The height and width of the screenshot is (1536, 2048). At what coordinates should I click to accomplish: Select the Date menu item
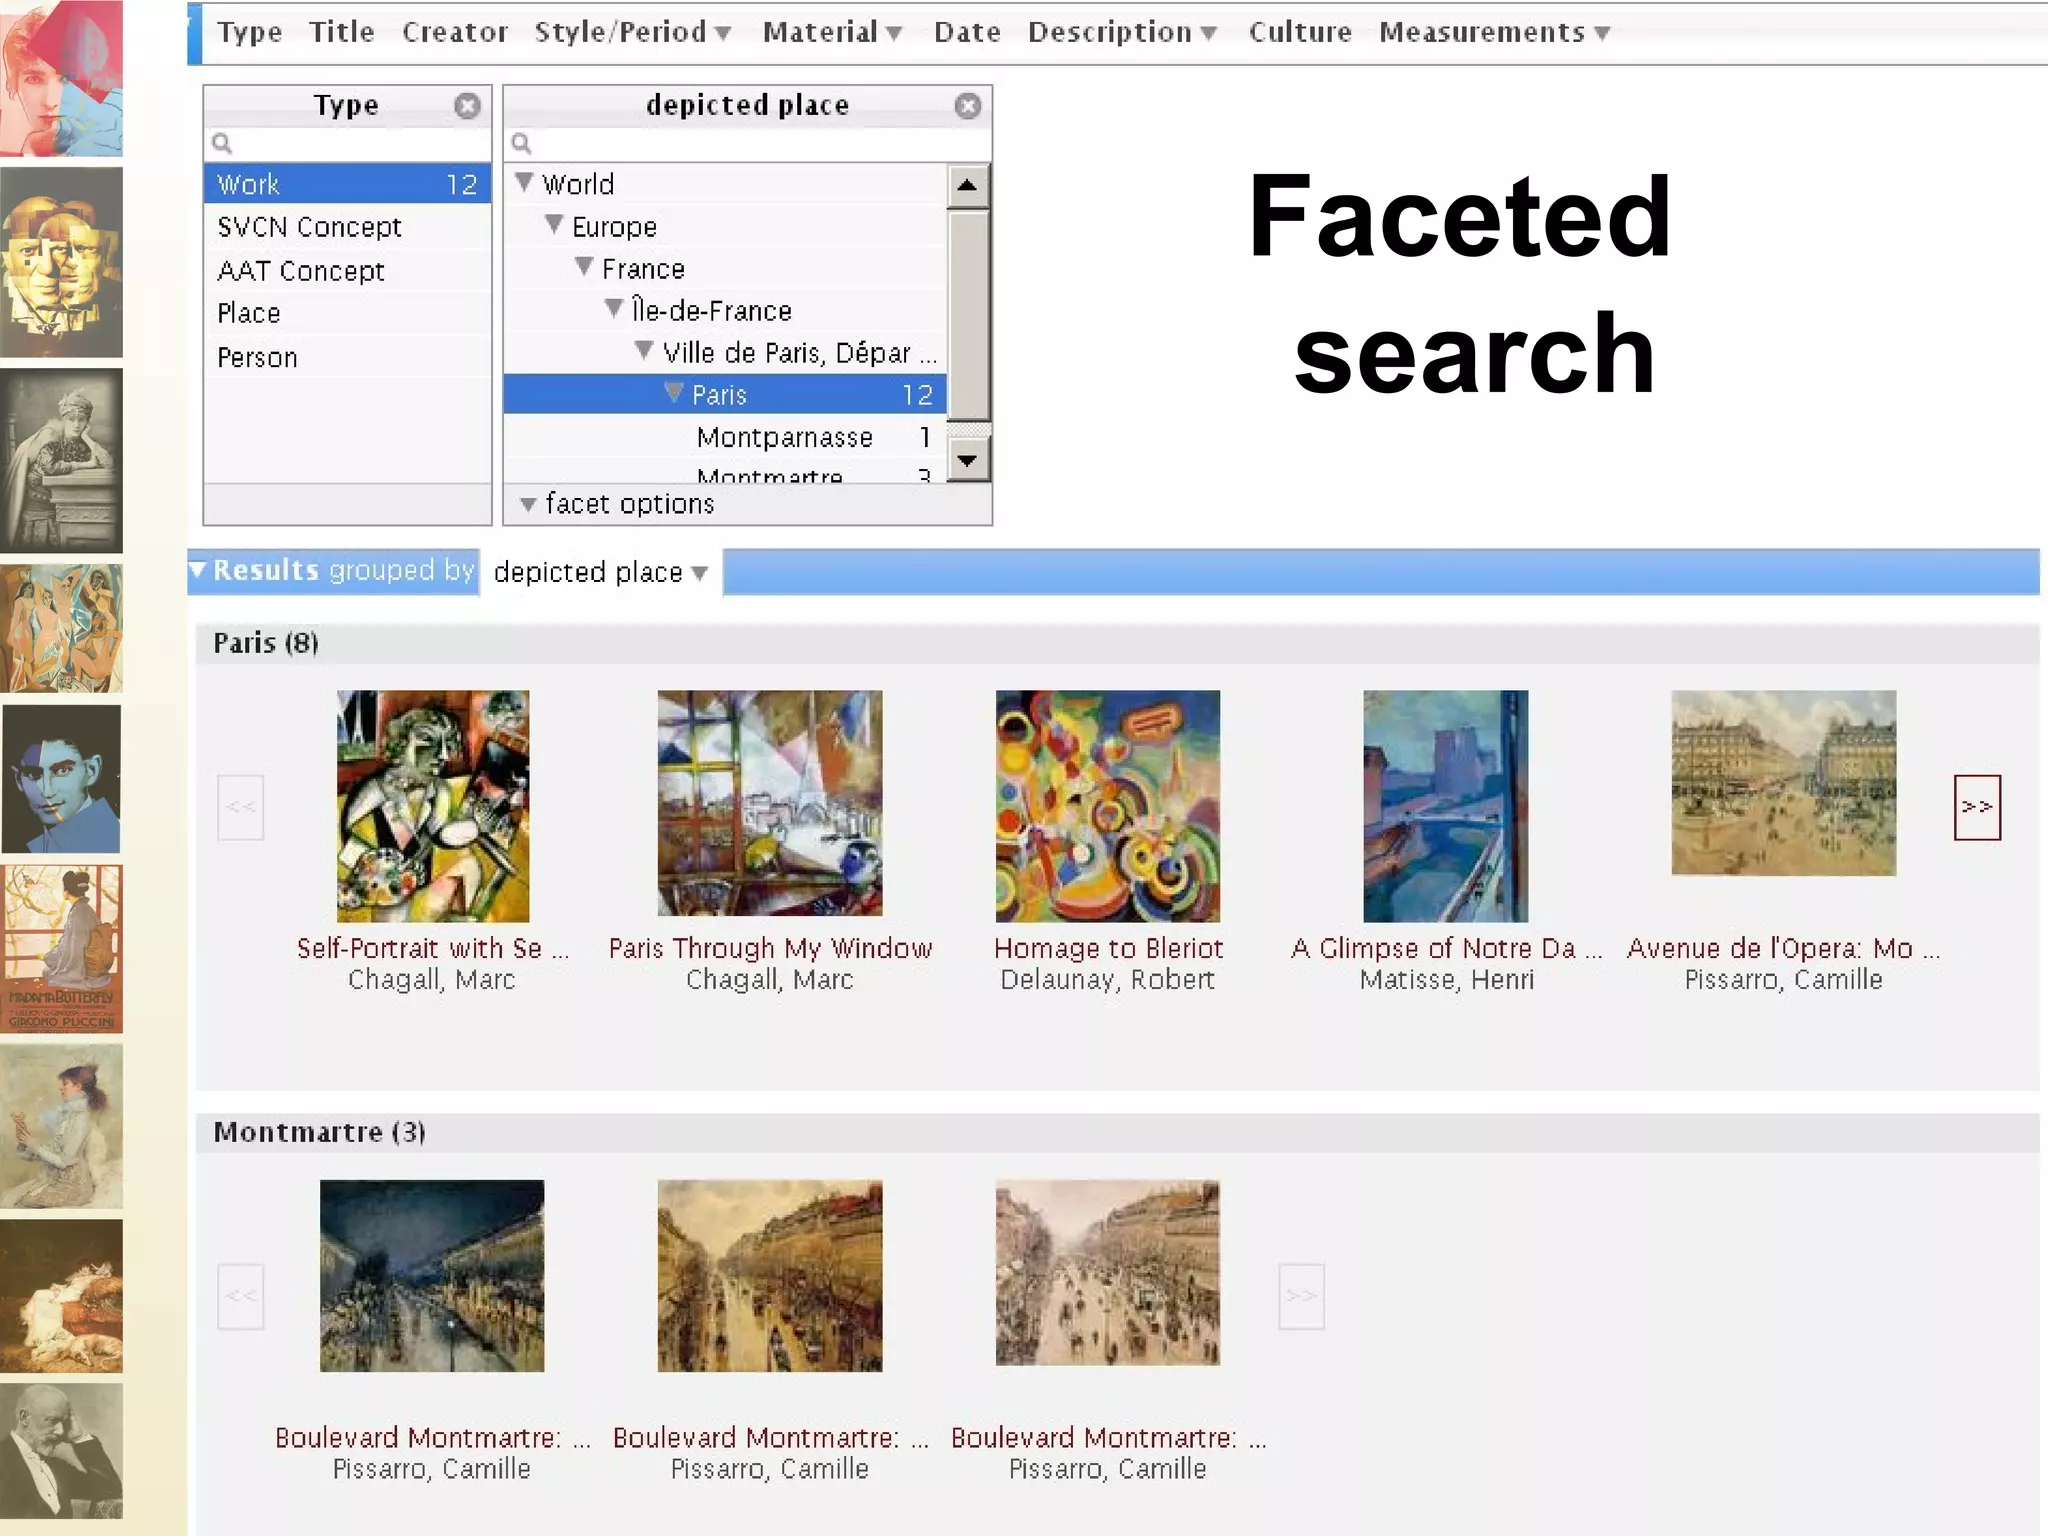(967, 32)
